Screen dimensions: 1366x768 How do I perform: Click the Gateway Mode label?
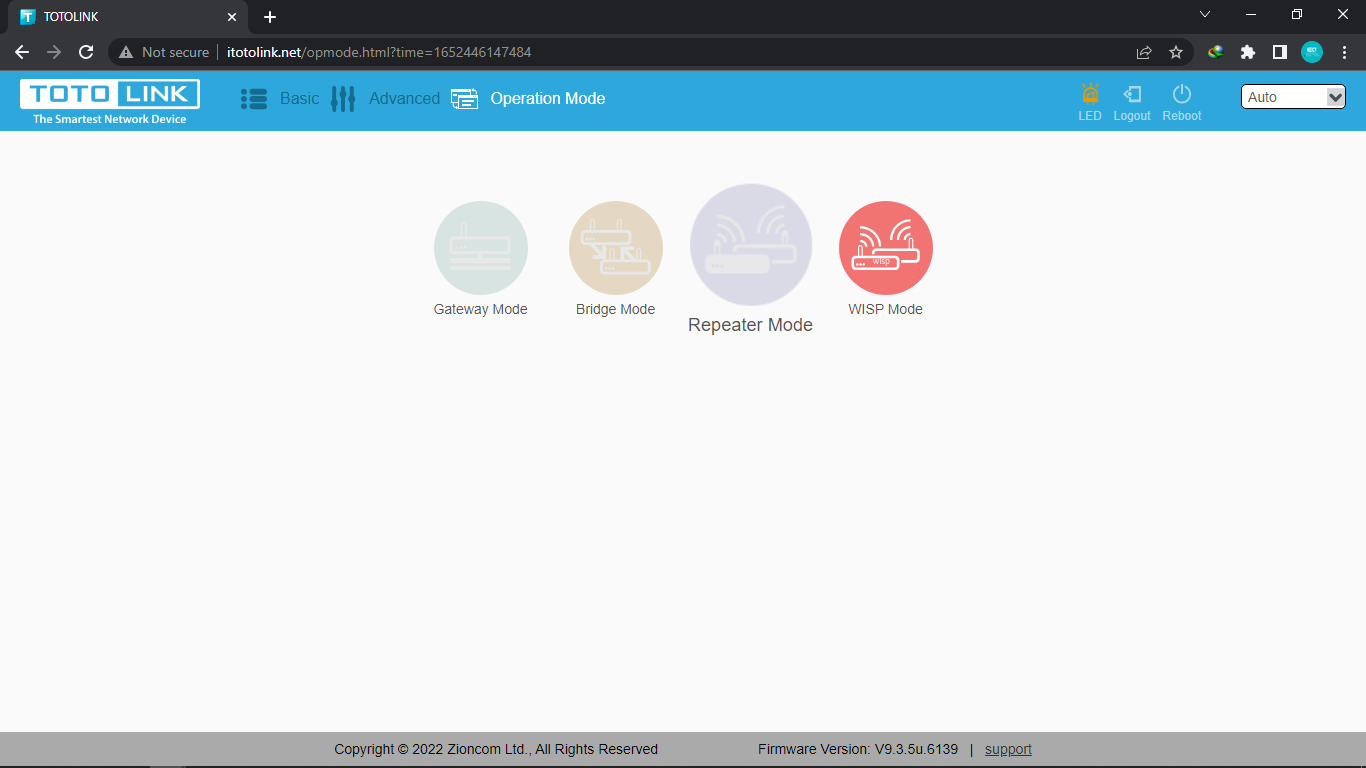pyautogui.click(x=481, y=309)
